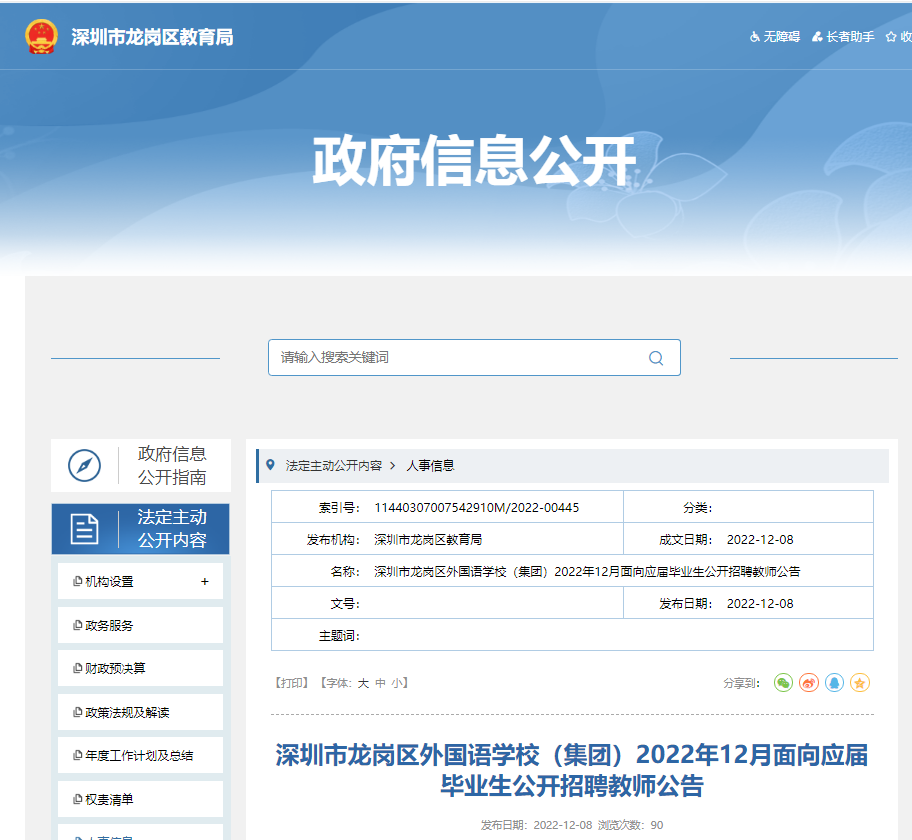Click the large blue article headline
The height and width of the screenshot is (840, 912).
tap(572, 770)
